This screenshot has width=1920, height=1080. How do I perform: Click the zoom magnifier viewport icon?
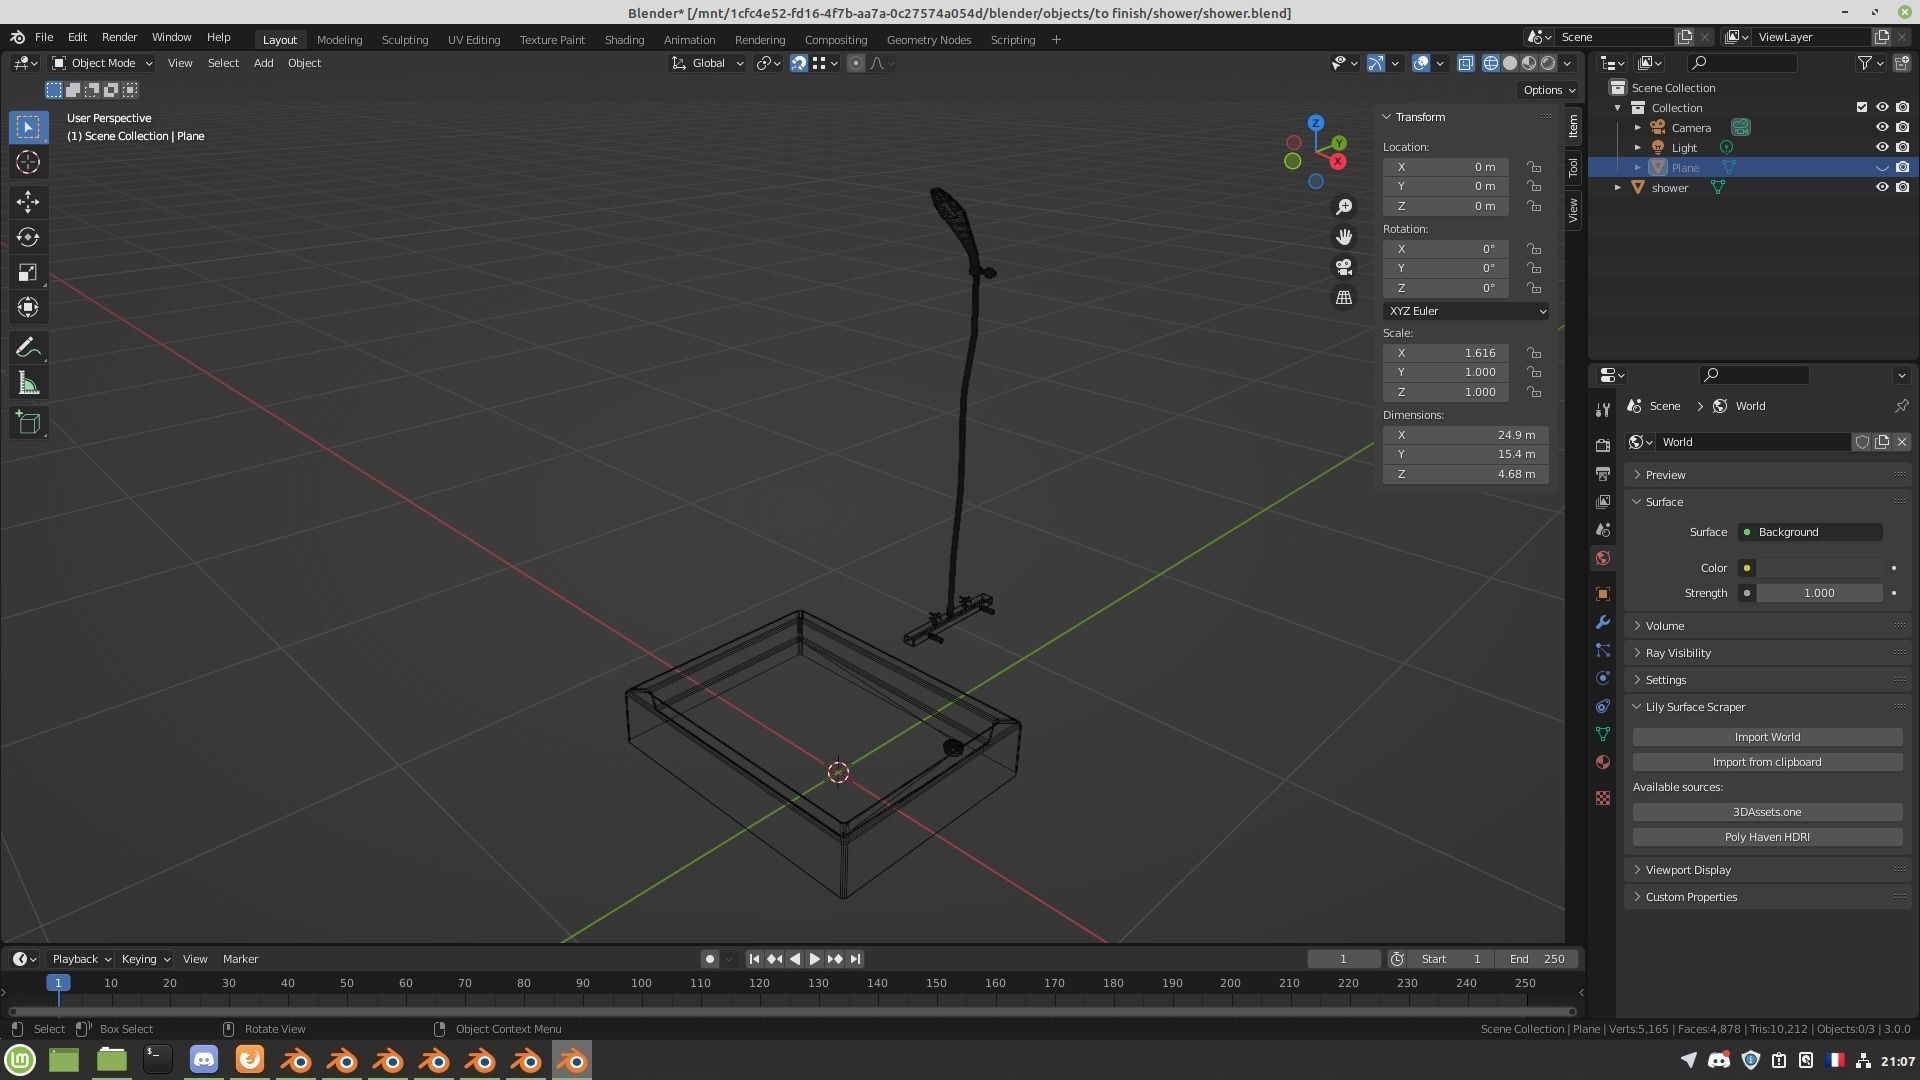pyautogui.click(x=1344, y=206)
